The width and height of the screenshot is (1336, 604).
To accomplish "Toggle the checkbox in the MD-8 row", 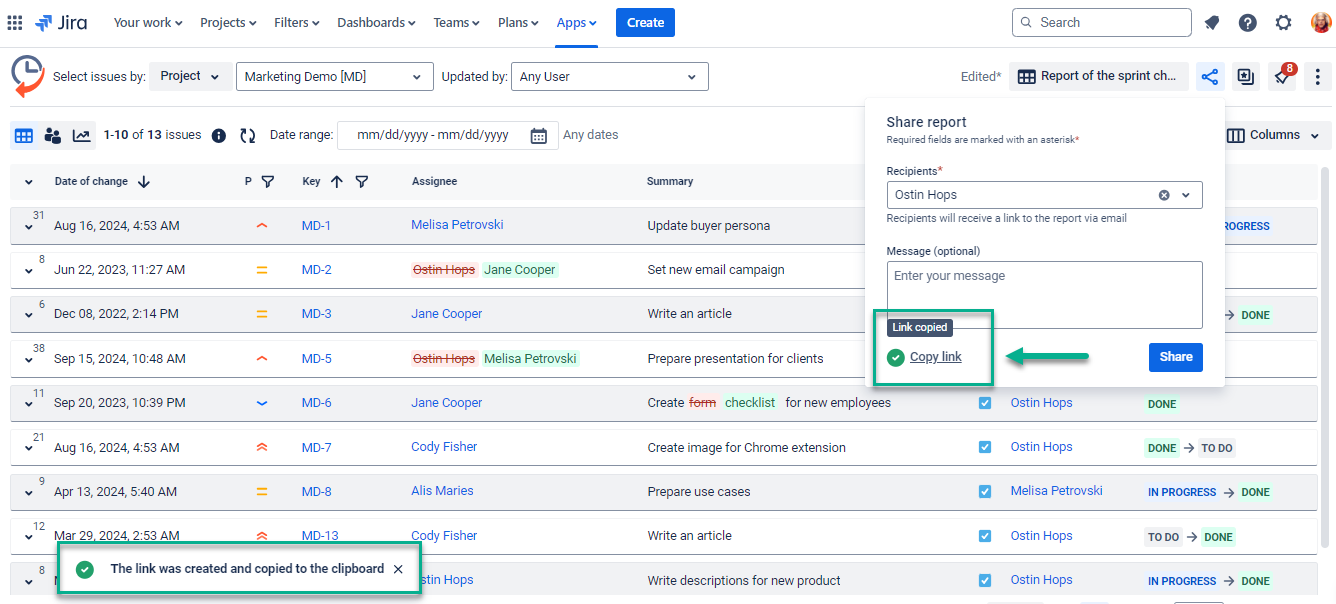I will [985, 491].
